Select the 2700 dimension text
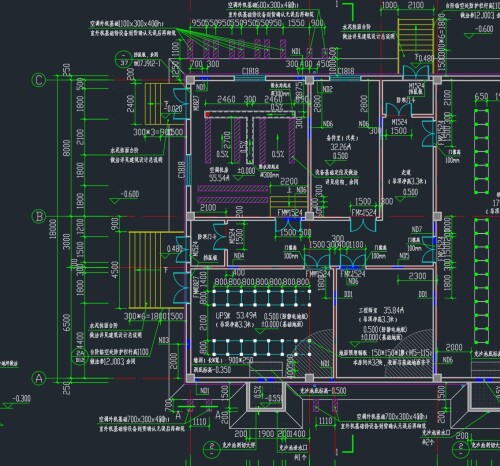The width and height of the screenshot is (500, 466). tap(226, 140)
